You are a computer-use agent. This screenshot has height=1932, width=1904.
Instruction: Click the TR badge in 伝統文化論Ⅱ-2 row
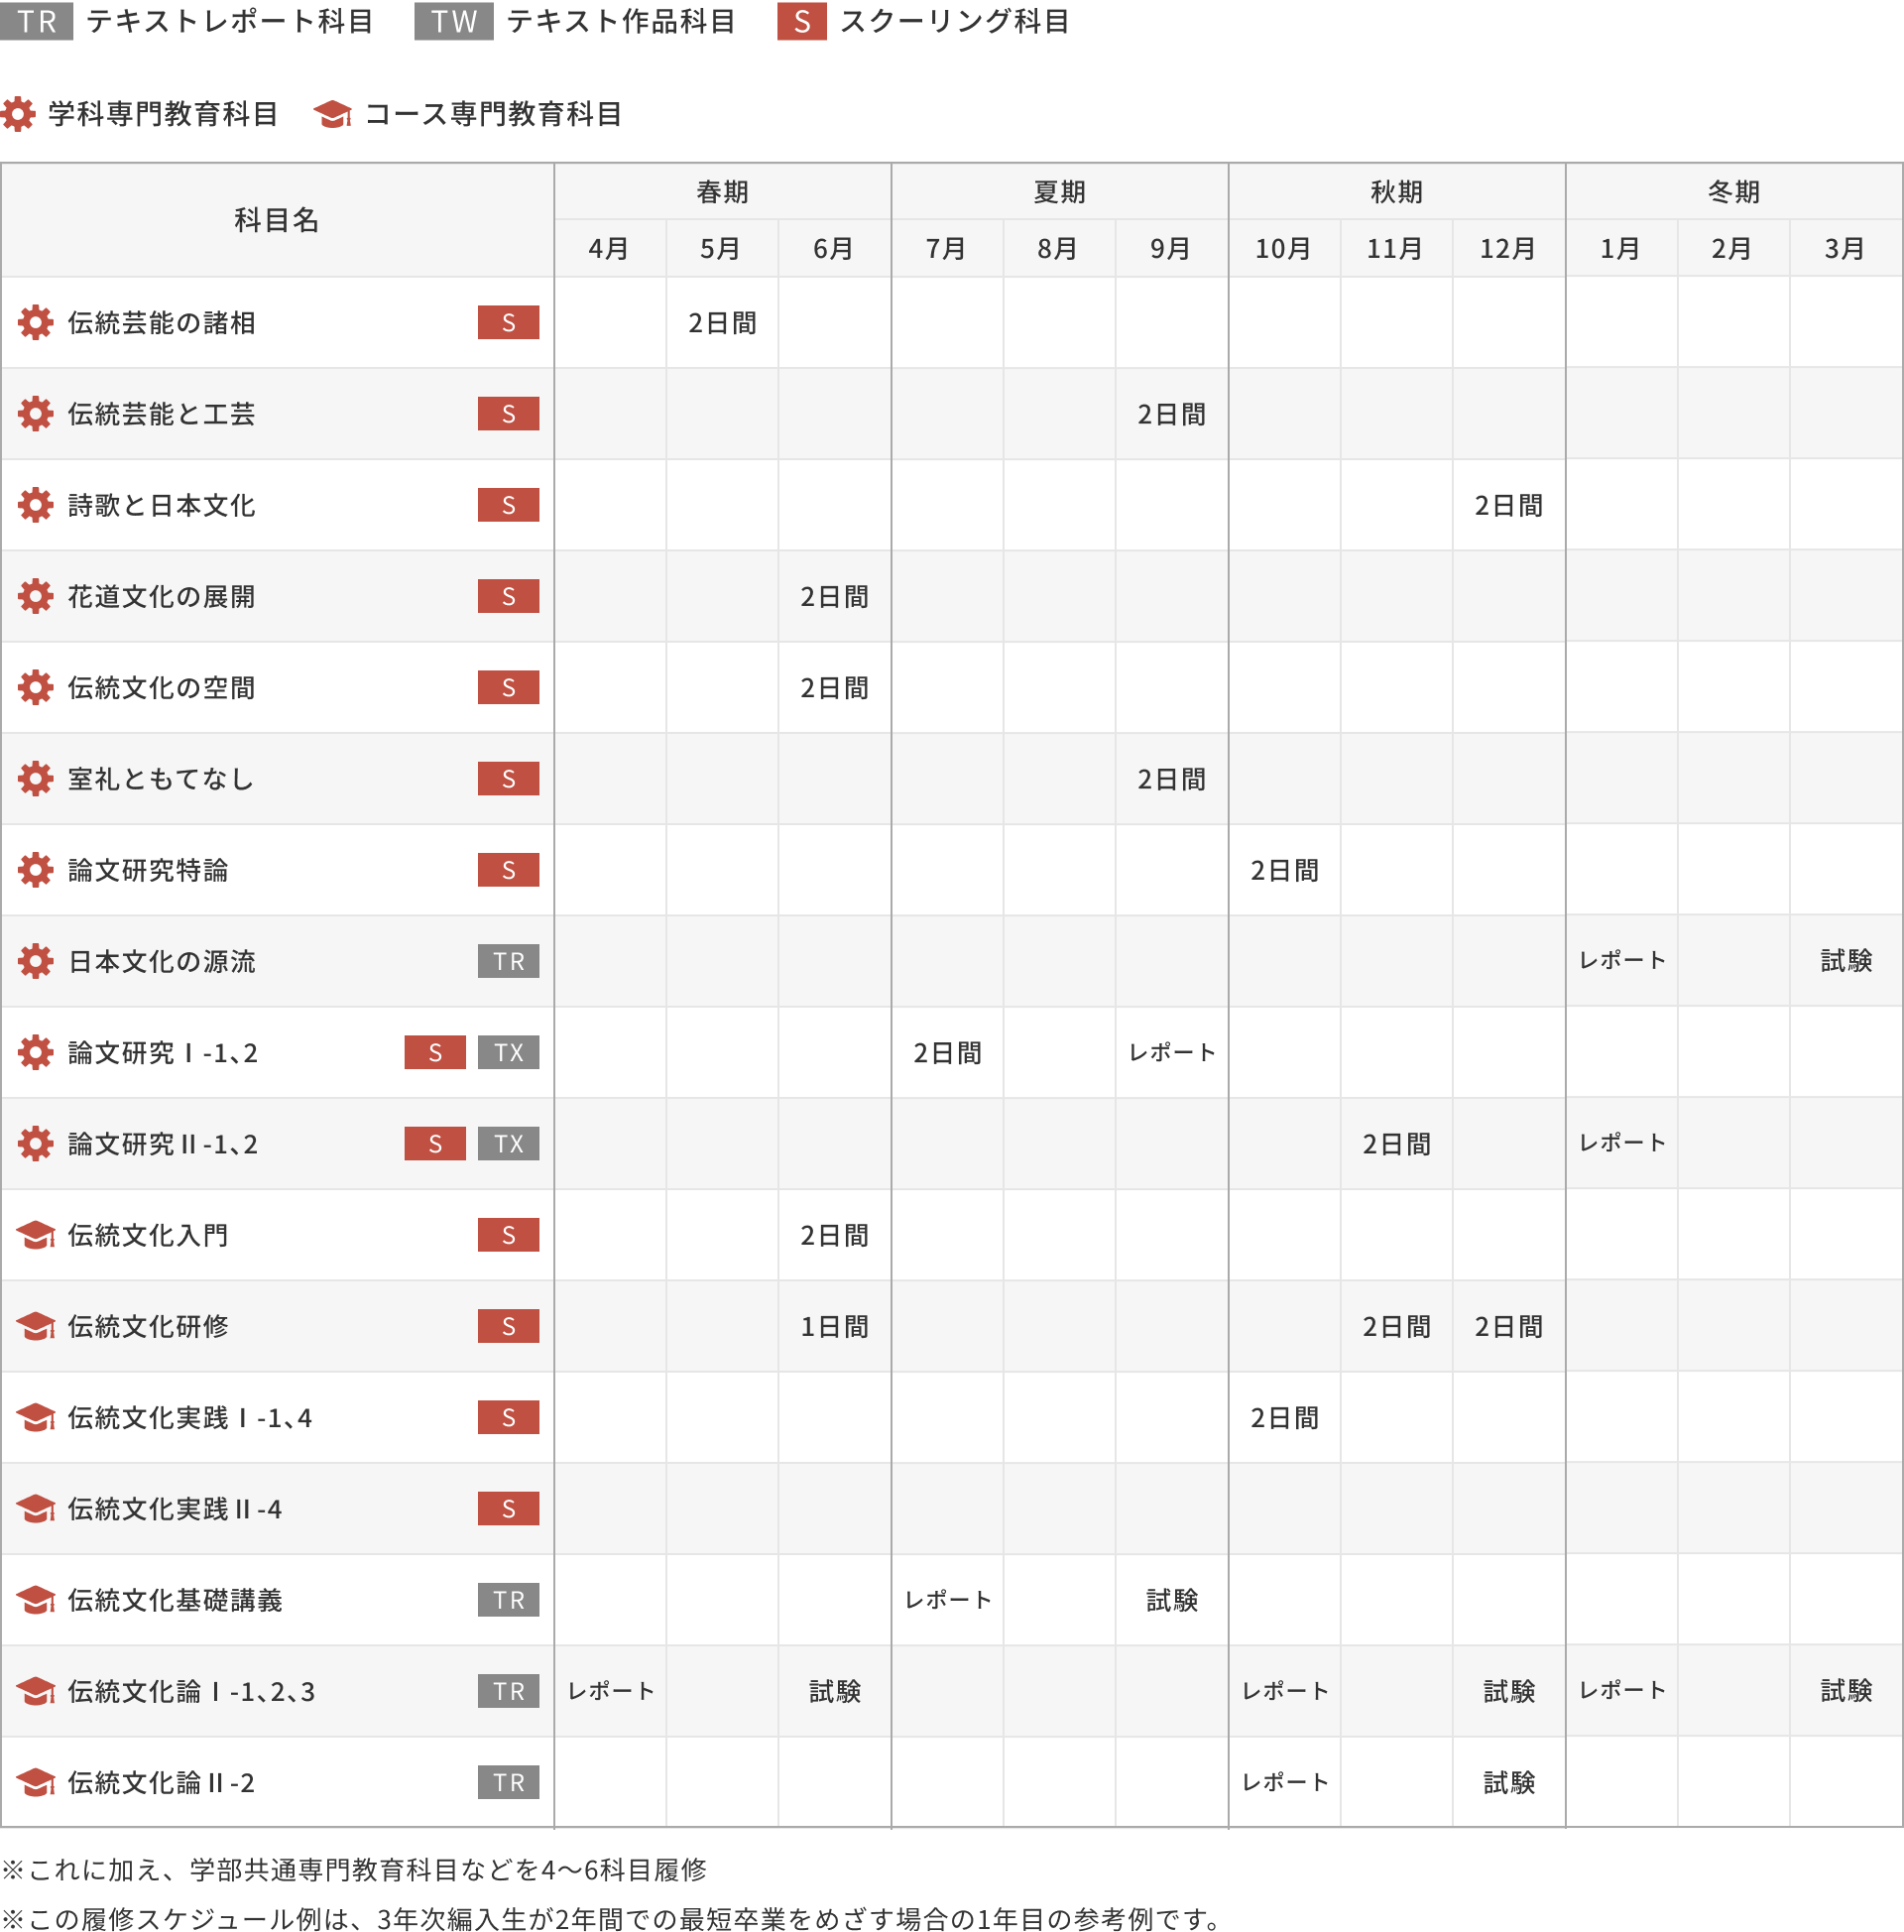tap(508, 1782)
